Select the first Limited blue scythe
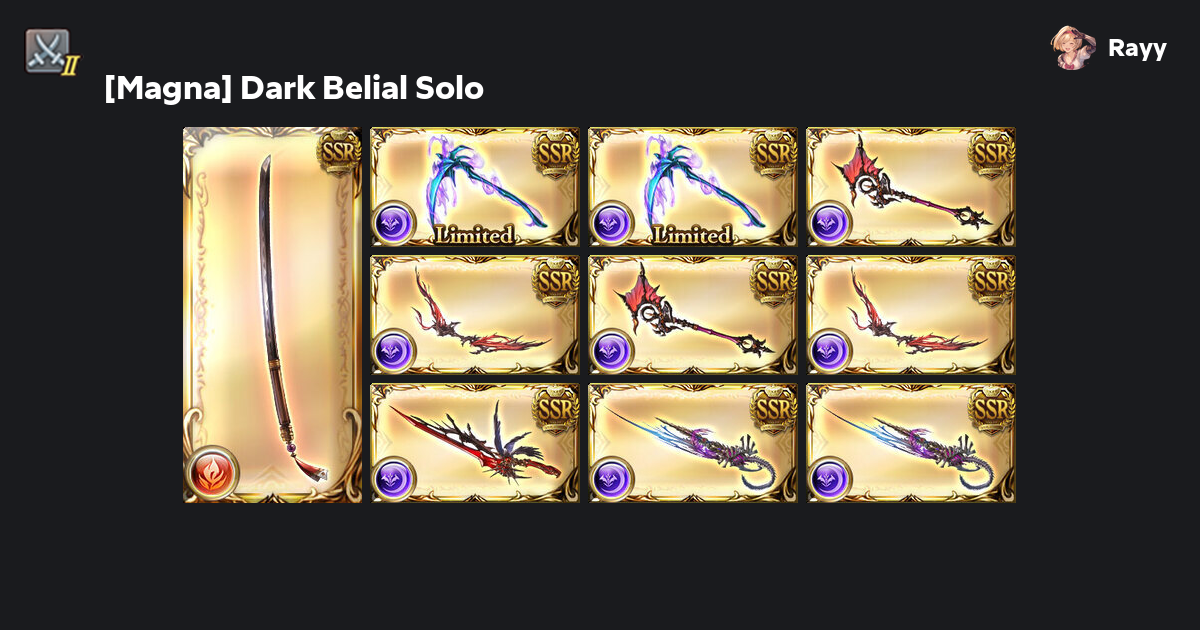 click(x=475, y=187)
